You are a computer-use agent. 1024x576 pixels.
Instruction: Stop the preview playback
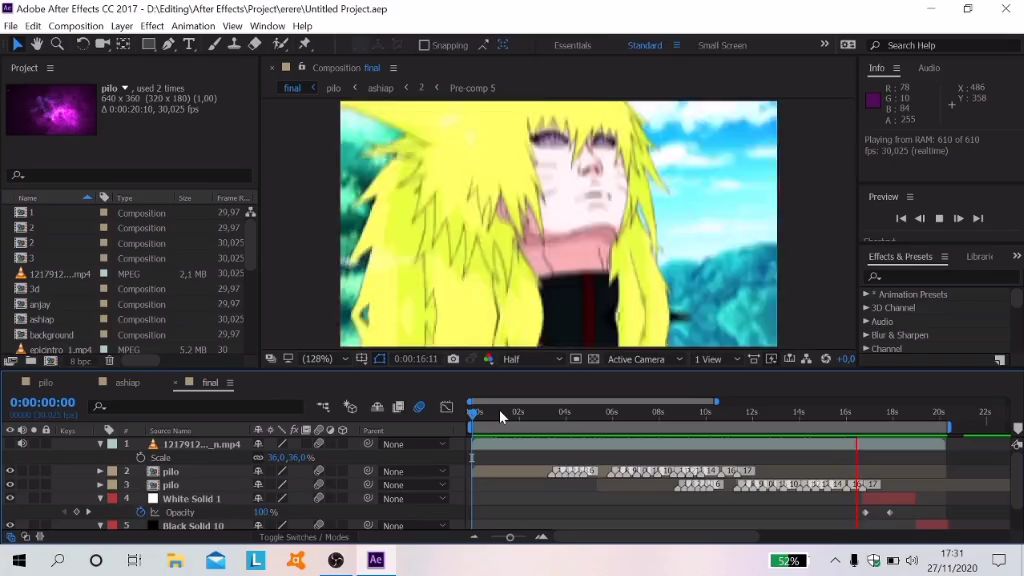coord(939,219)
